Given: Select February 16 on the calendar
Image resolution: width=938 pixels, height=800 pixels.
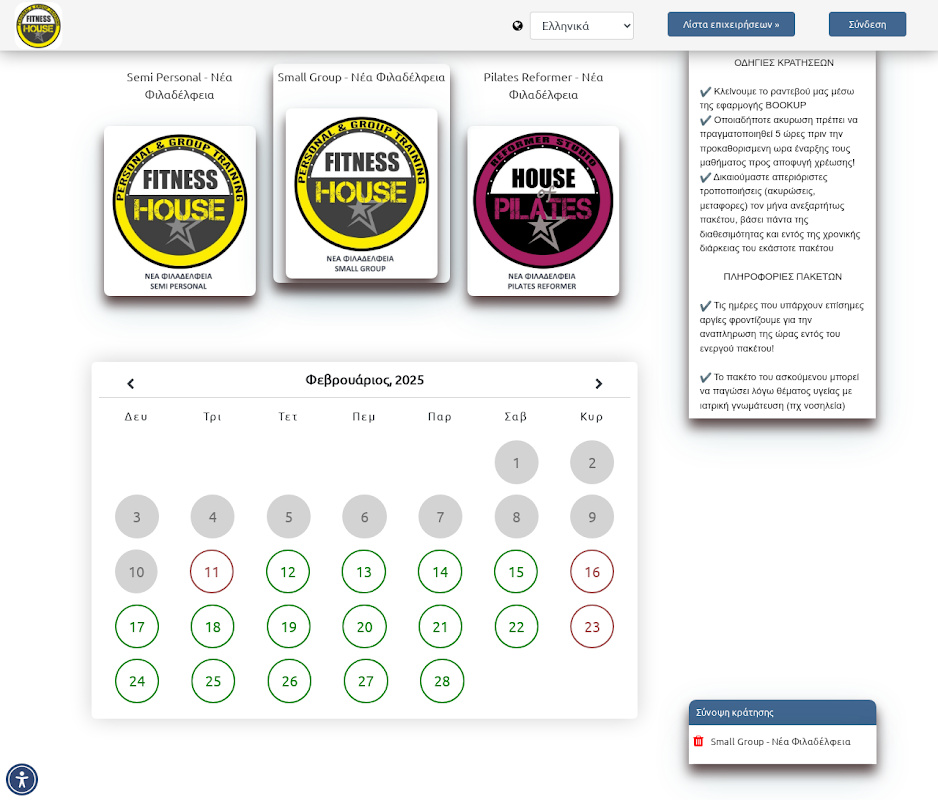Looking at the screenshot, I should pyautogui.click(x=592, y=571).
